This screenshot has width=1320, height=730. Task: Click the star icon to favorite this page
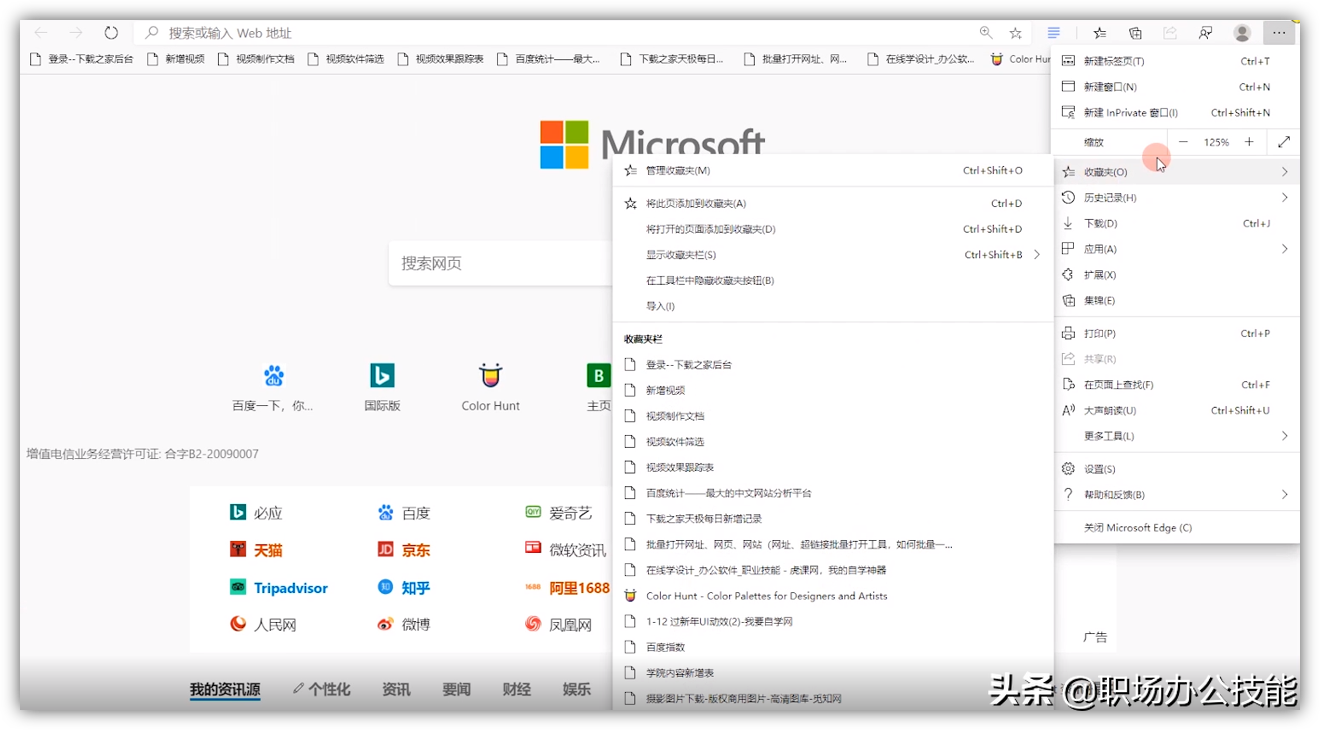(x=1015, y=33)
